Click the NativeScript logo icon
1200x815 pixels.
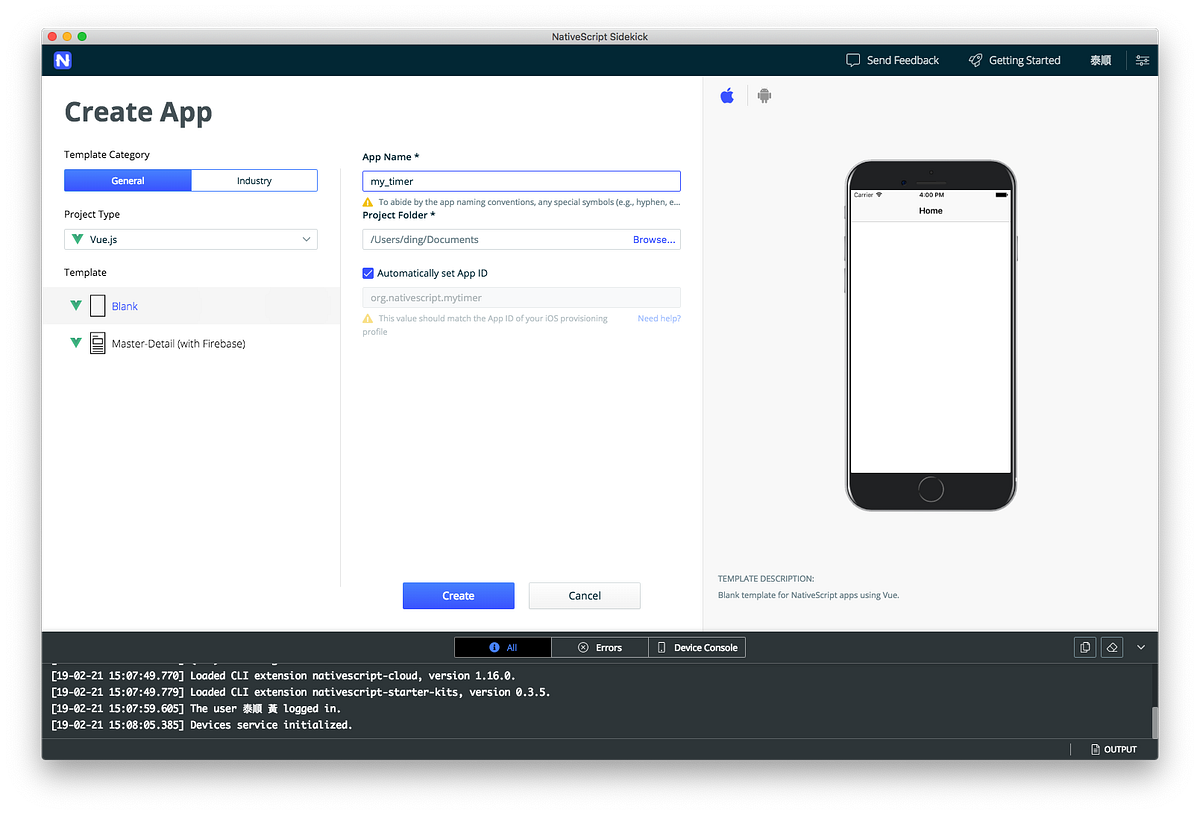point(63,60)
